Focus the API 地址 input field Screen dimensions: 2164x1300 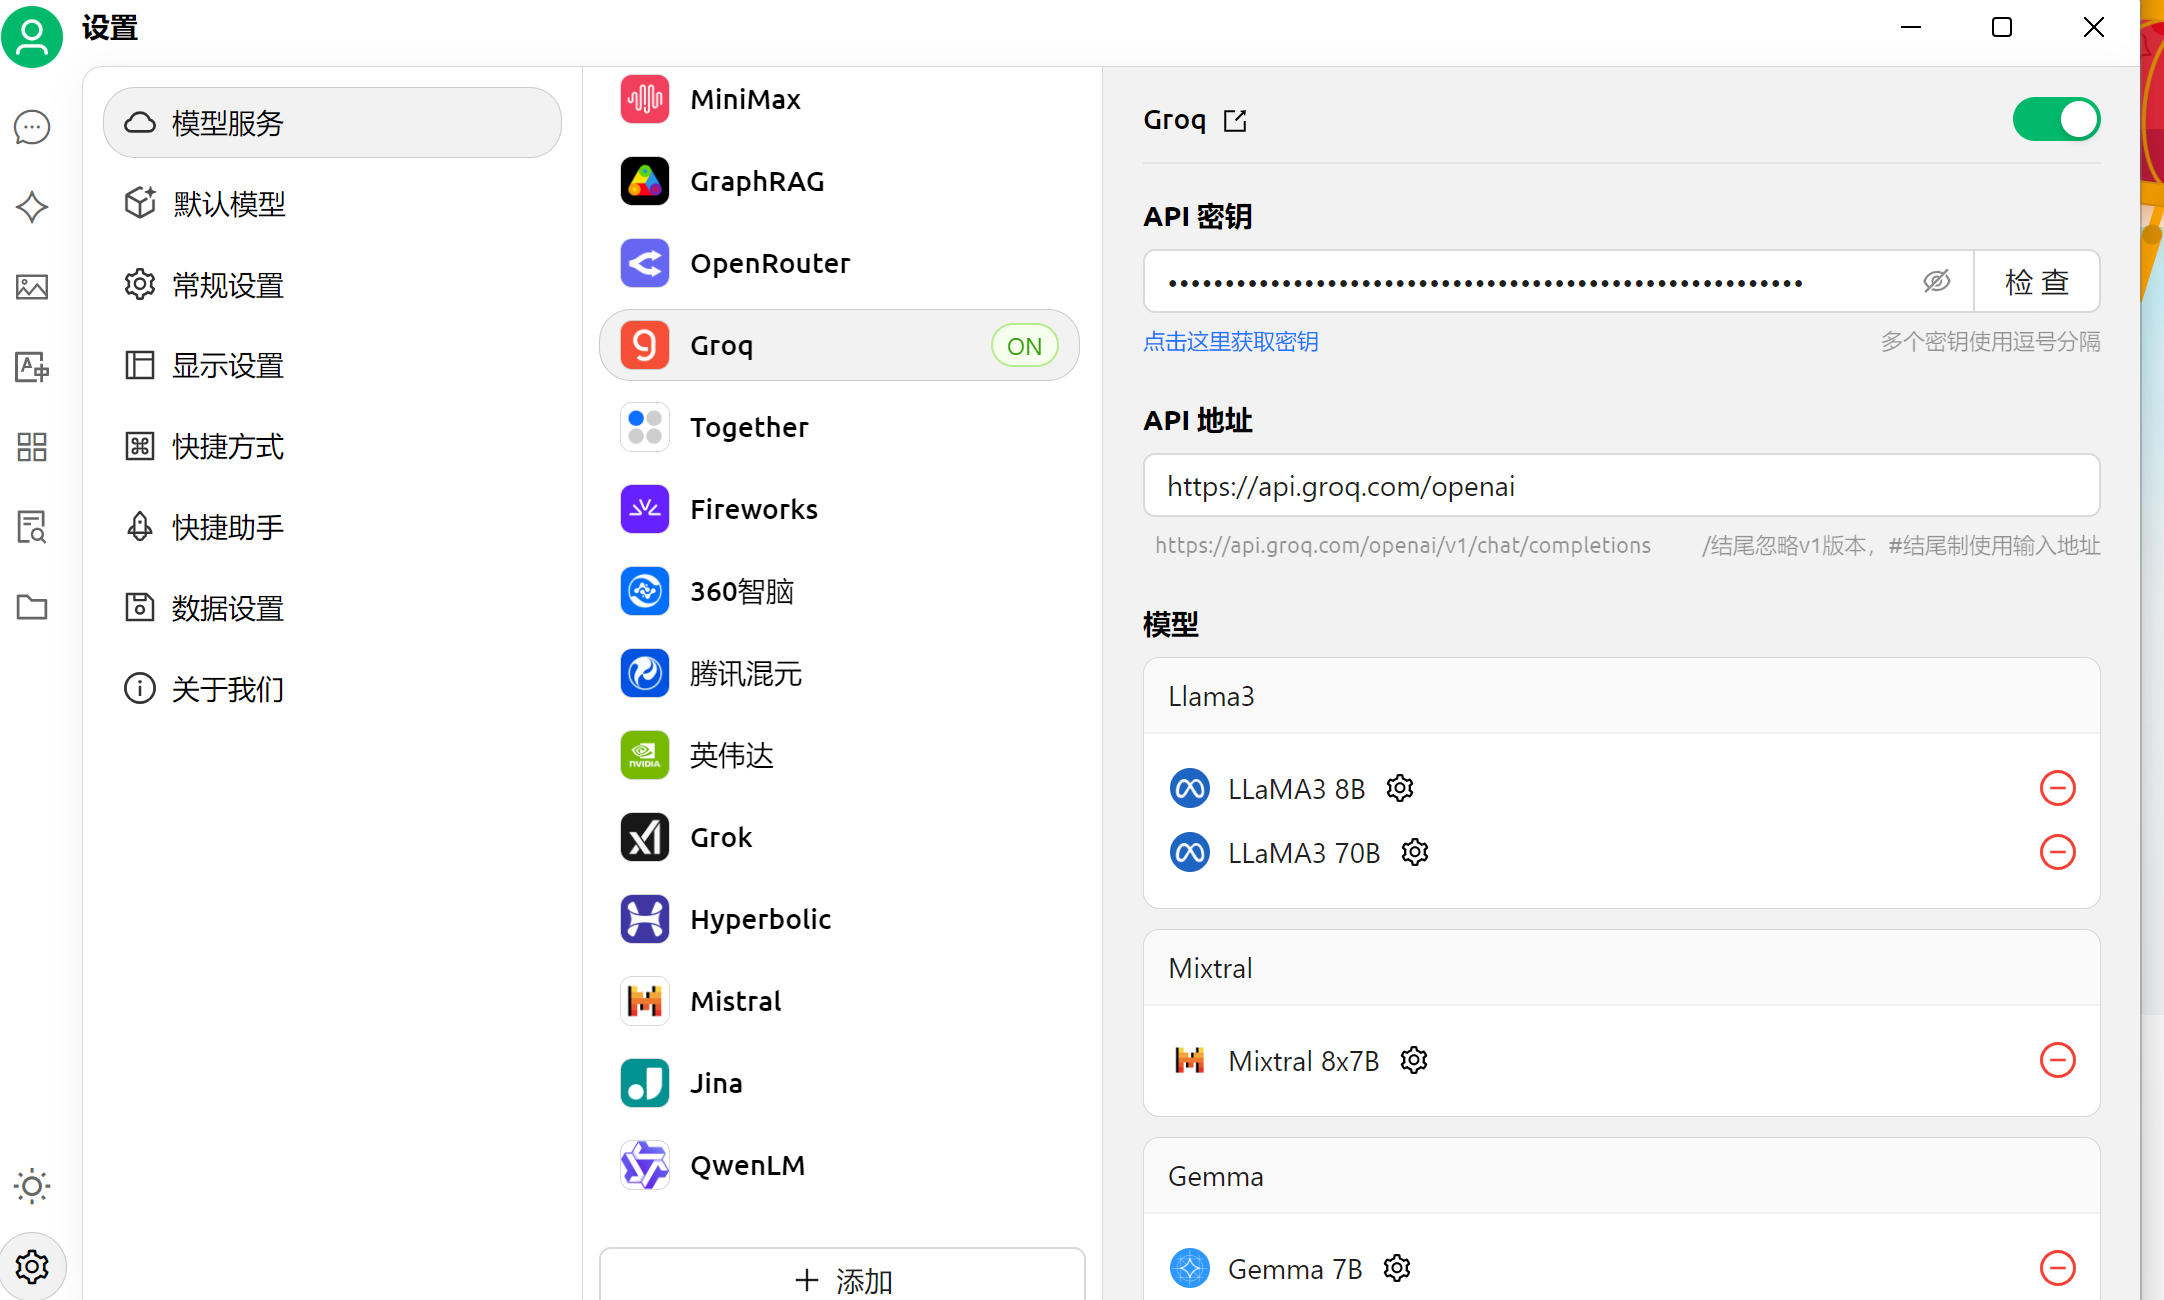point(1620,486)
